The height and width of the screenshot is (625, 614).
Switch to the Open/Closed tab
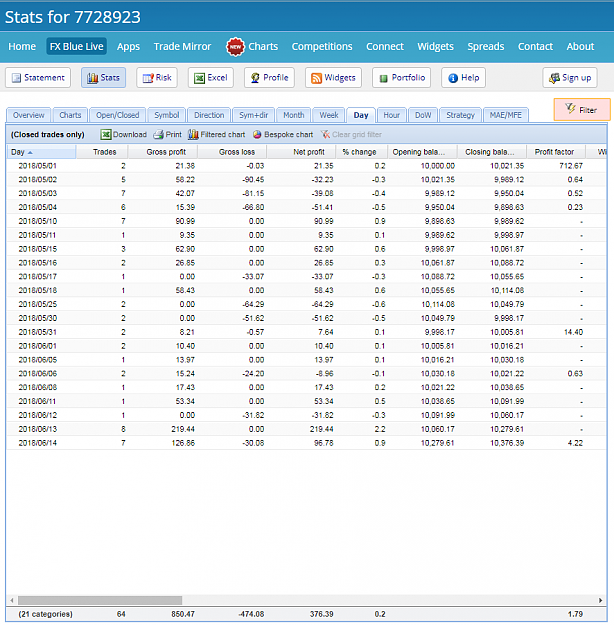pos(118,115)
